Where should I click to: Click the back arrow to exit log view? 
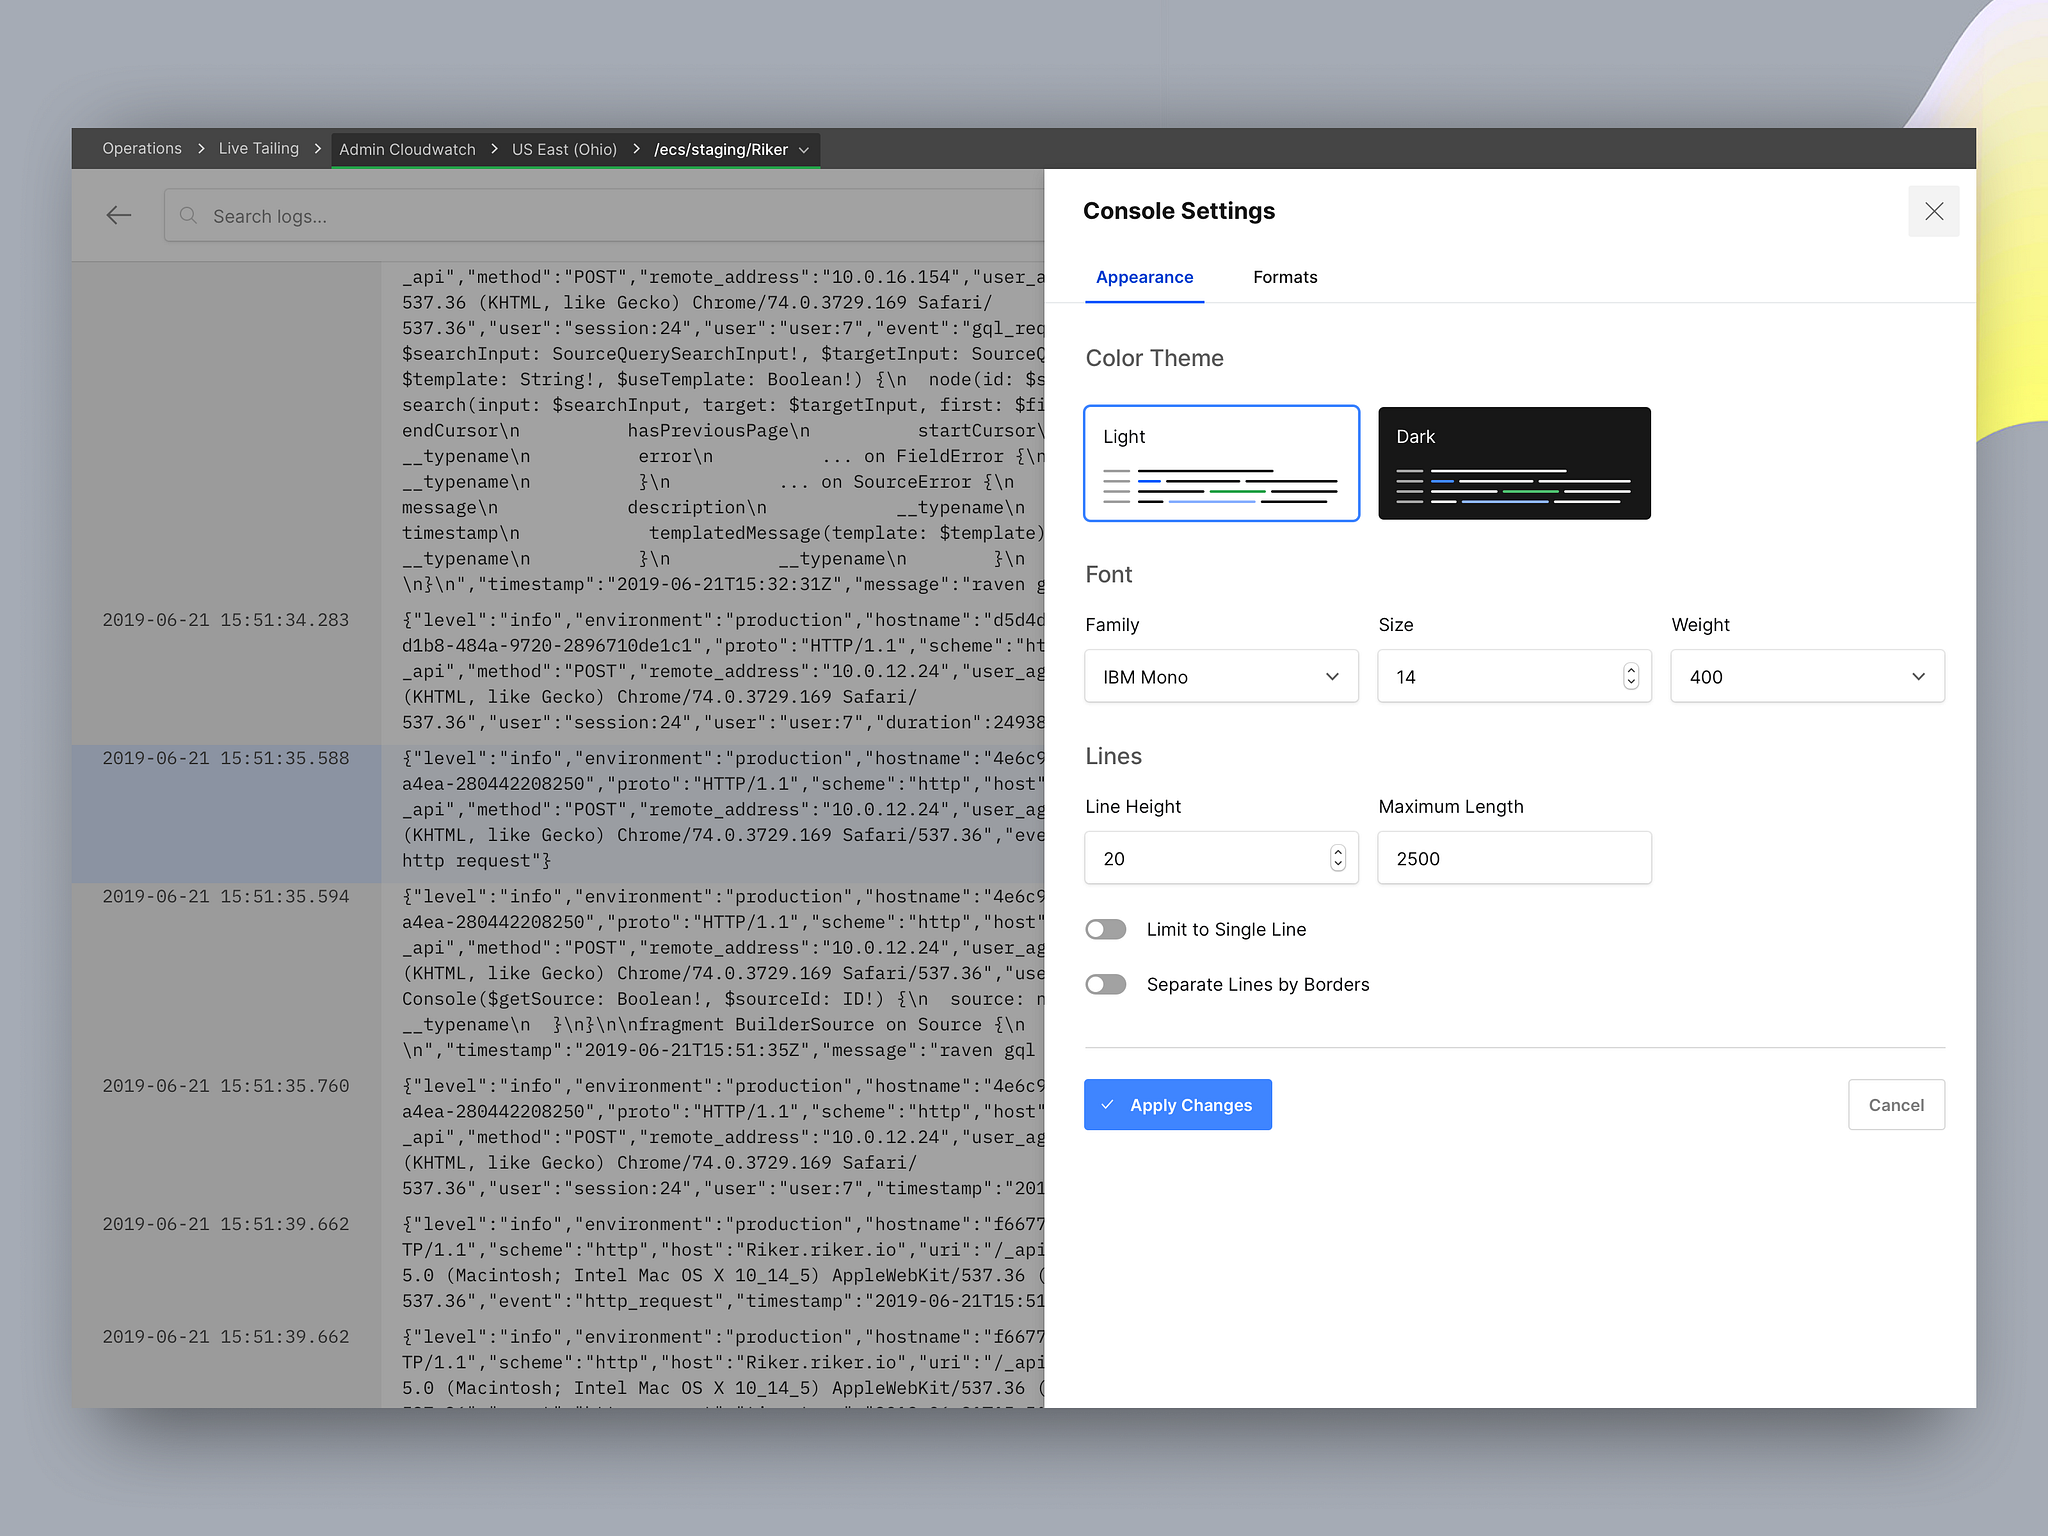click(118, 215)
